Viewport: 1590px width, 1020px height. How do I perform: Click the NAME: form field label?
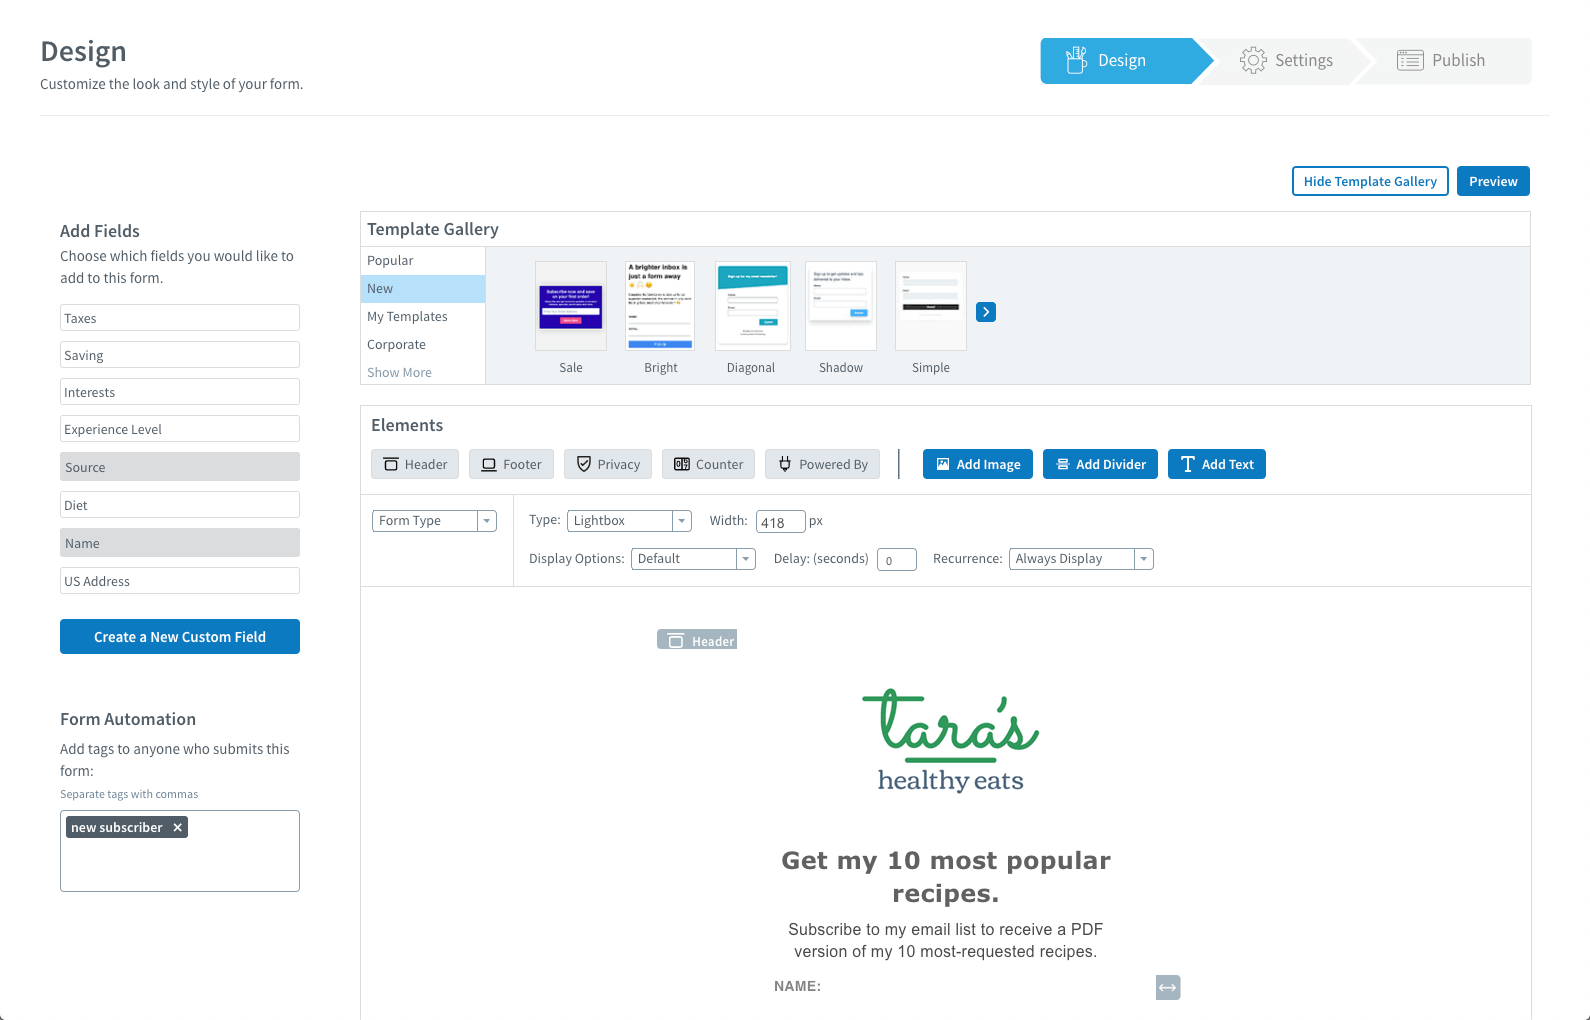[797, 986]
